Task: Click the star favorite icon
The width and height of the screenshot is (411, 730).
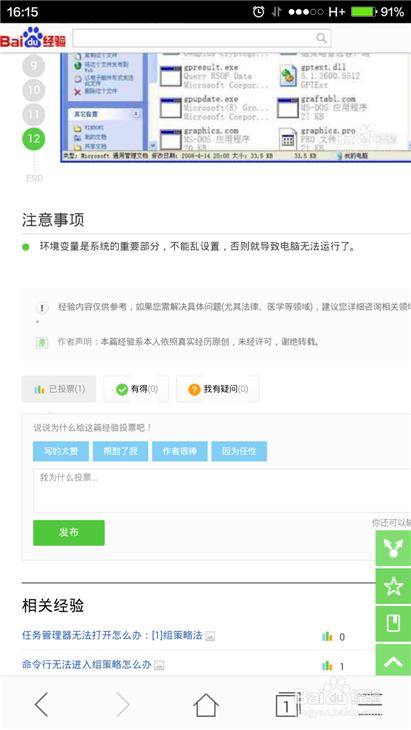Action: click(393, 586)
